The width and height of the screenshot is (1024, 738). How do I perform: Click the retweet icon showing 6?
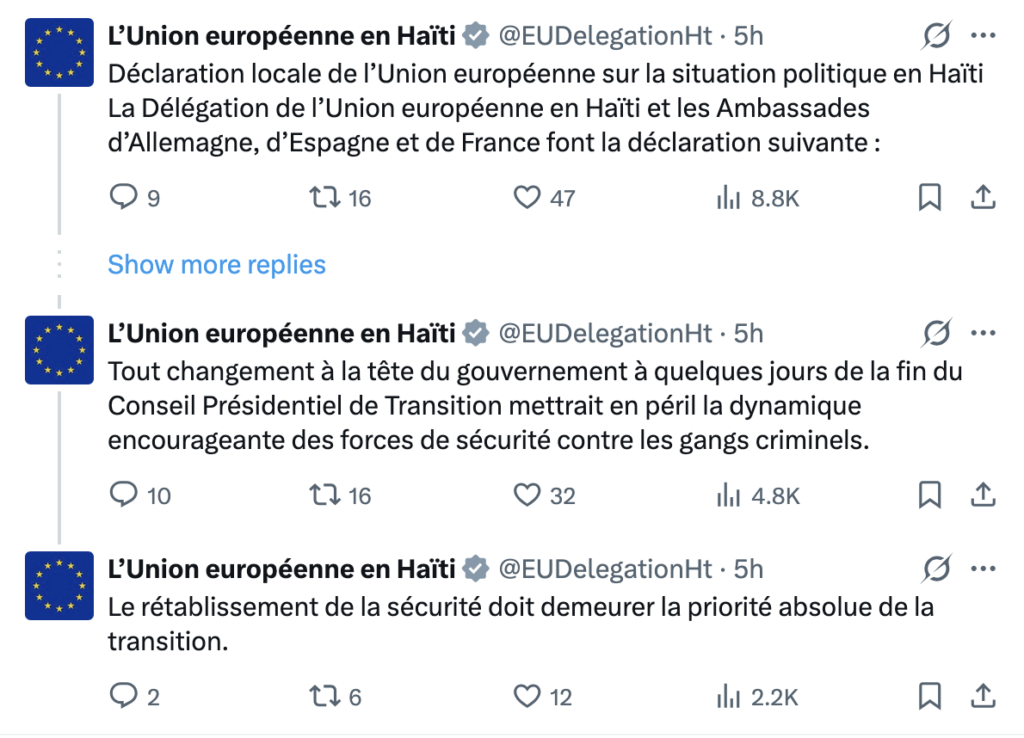click(324, 695)
